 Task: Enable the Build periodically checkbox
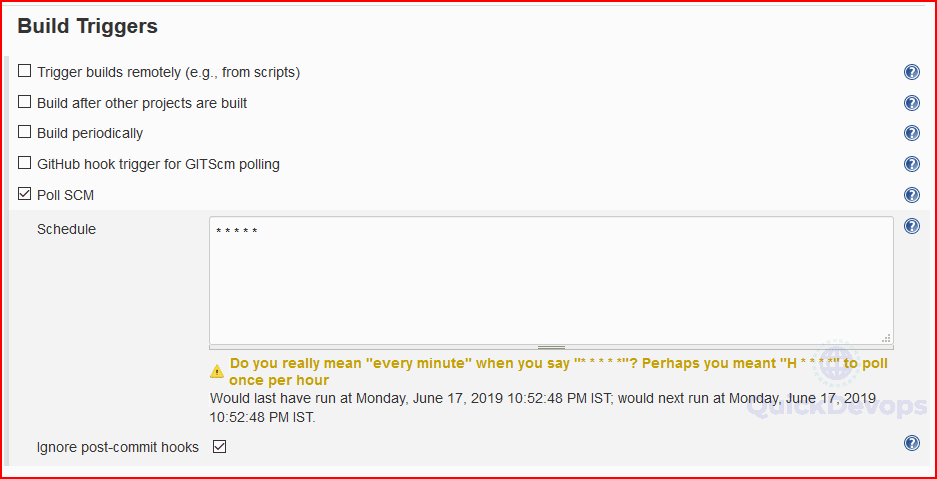point(24,131)
